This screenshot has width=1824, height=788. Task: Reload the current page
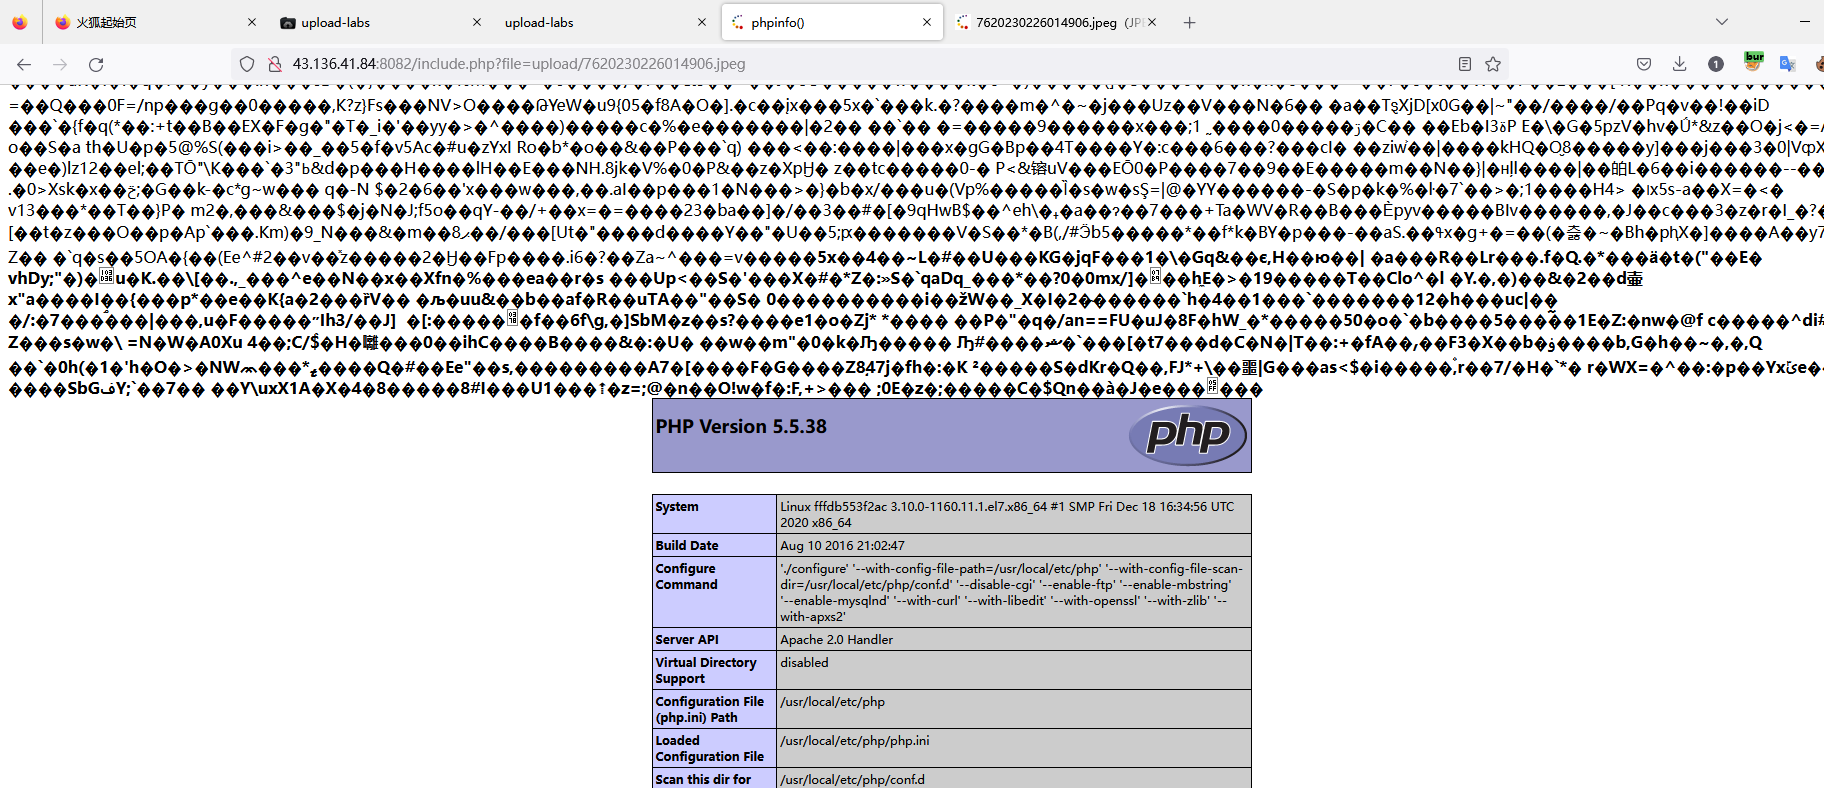(x=96, y=64)
